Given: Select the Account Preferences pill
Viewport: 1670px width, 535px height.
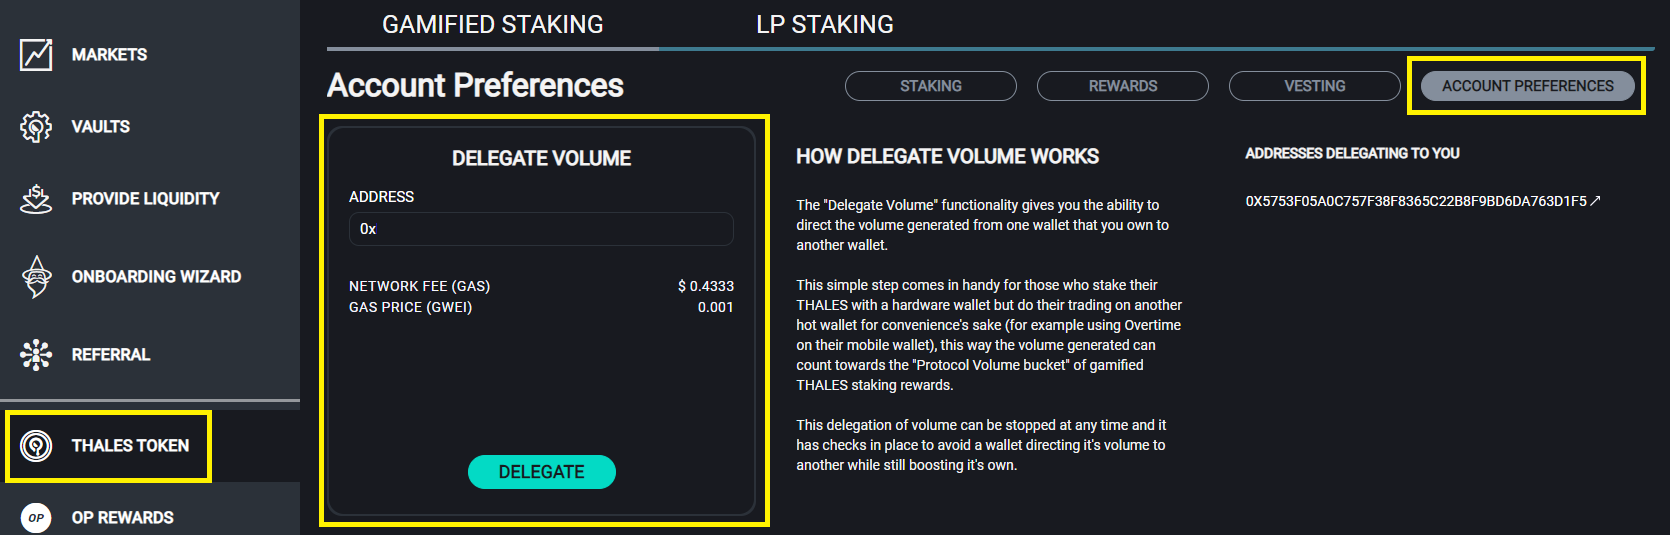Looking at the screenshot, I should (1527, 86).
